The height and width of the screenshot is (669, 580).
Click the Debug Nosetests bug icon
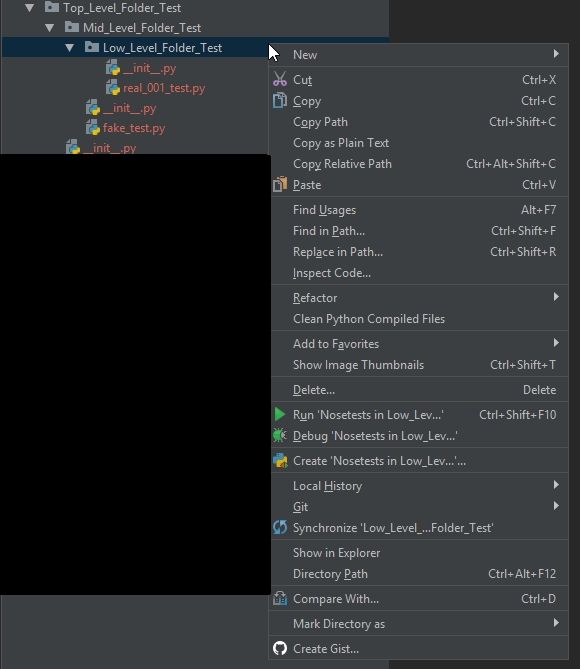(280, 436)
